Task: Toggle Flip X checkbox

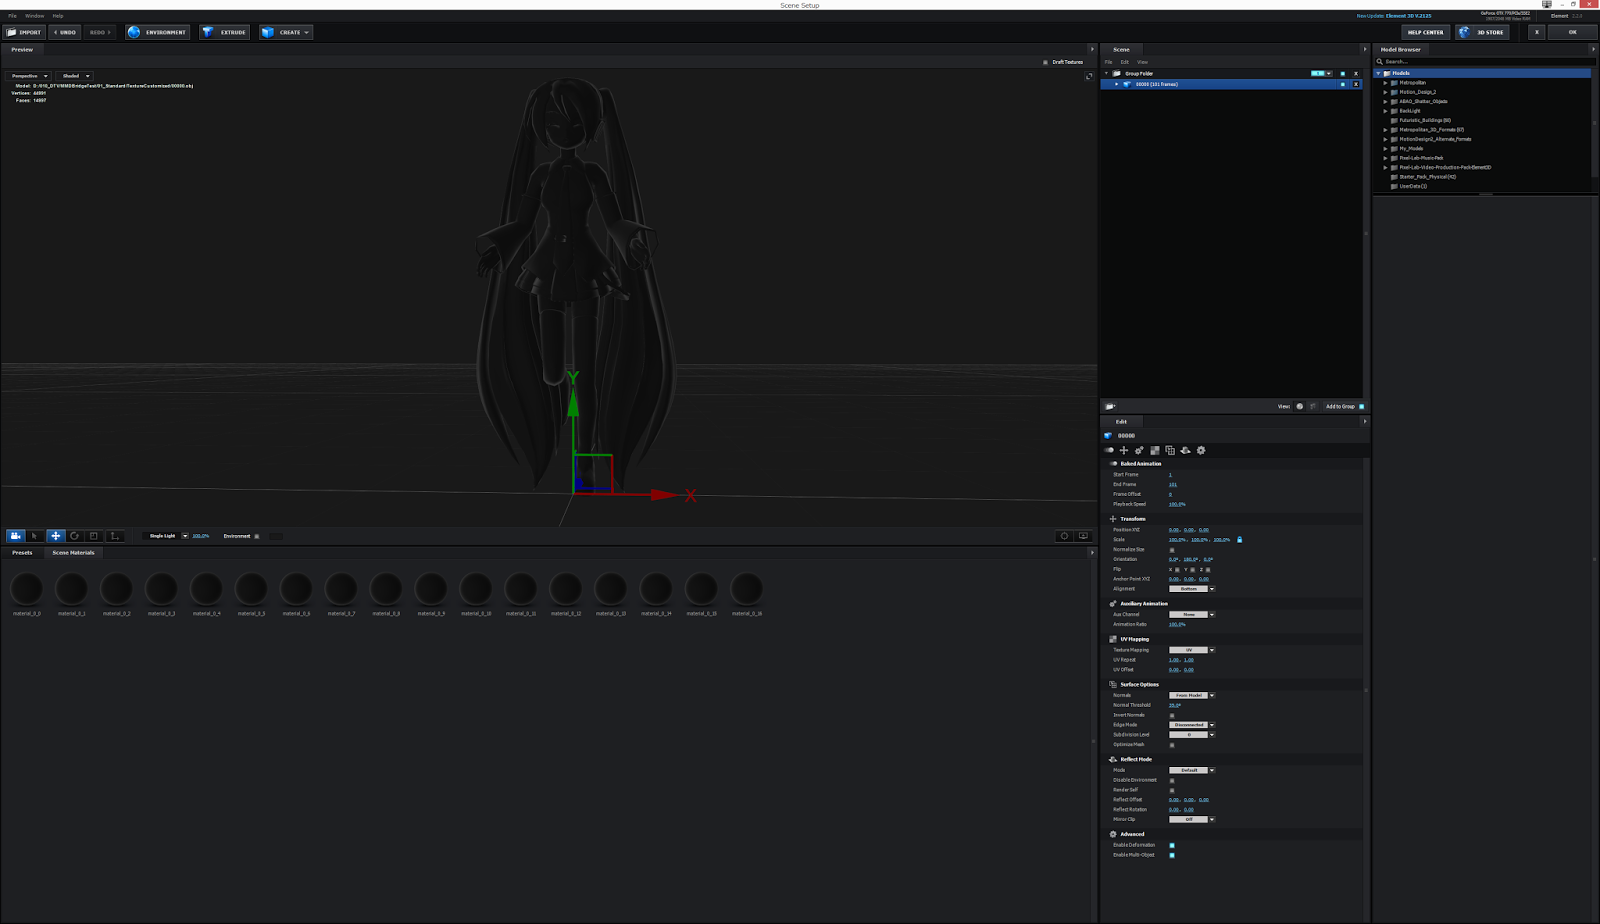Action: coord(1177,570)
